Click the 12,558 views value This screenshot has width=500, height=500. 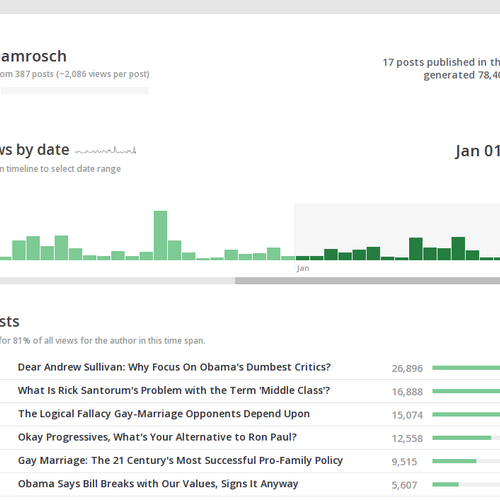407,438
